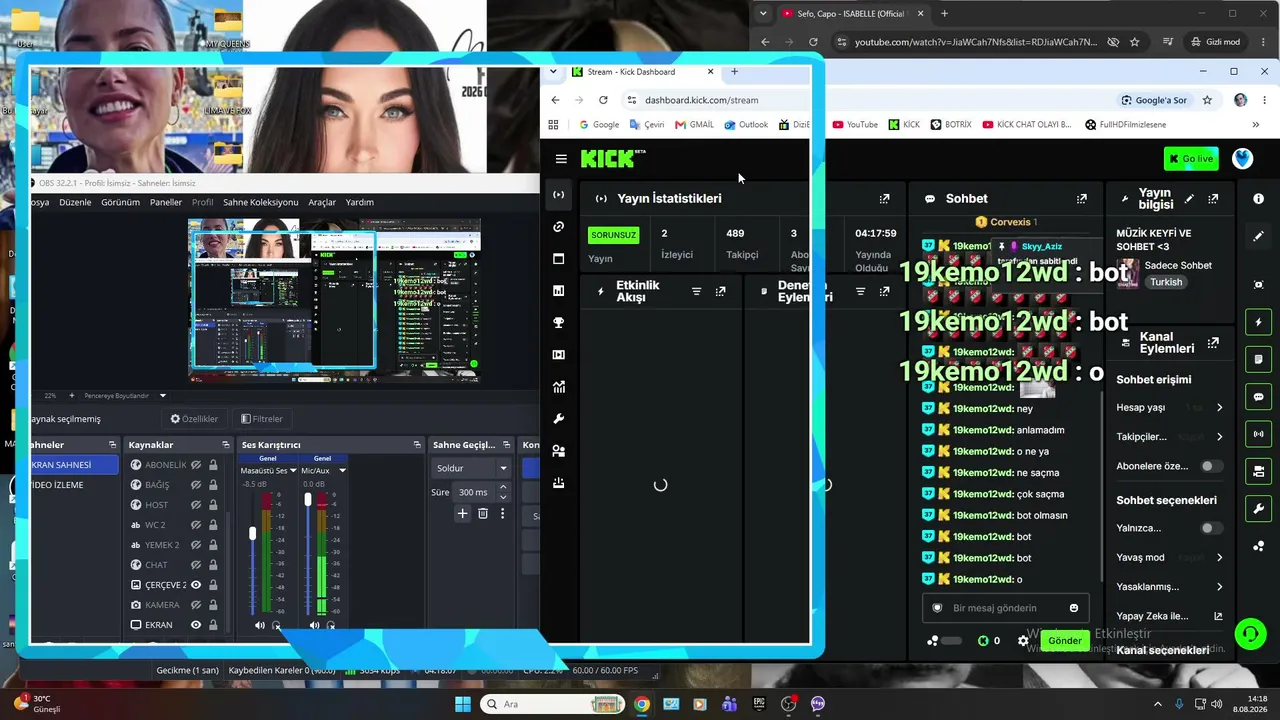The image size is (1280, 720).
Task: Reload the Kick dashboard page
Action: pos(603,100)
